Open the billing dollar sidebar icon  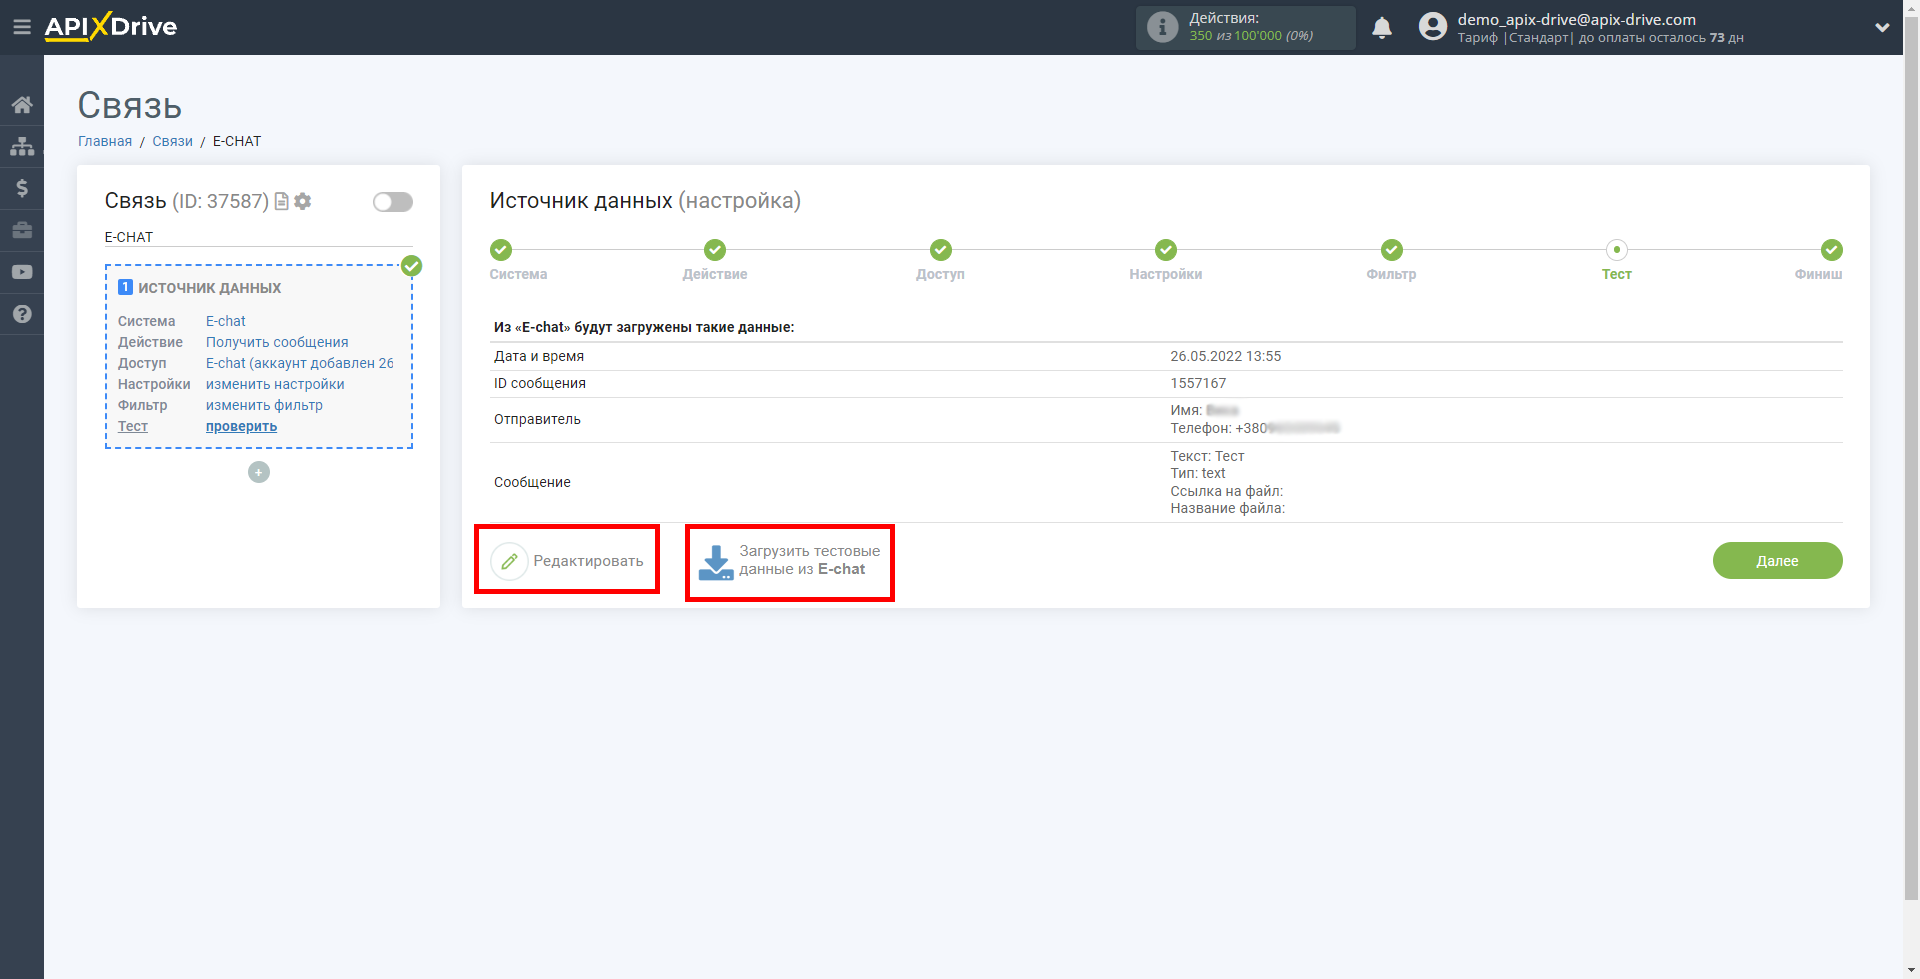[x=22, y=188]
